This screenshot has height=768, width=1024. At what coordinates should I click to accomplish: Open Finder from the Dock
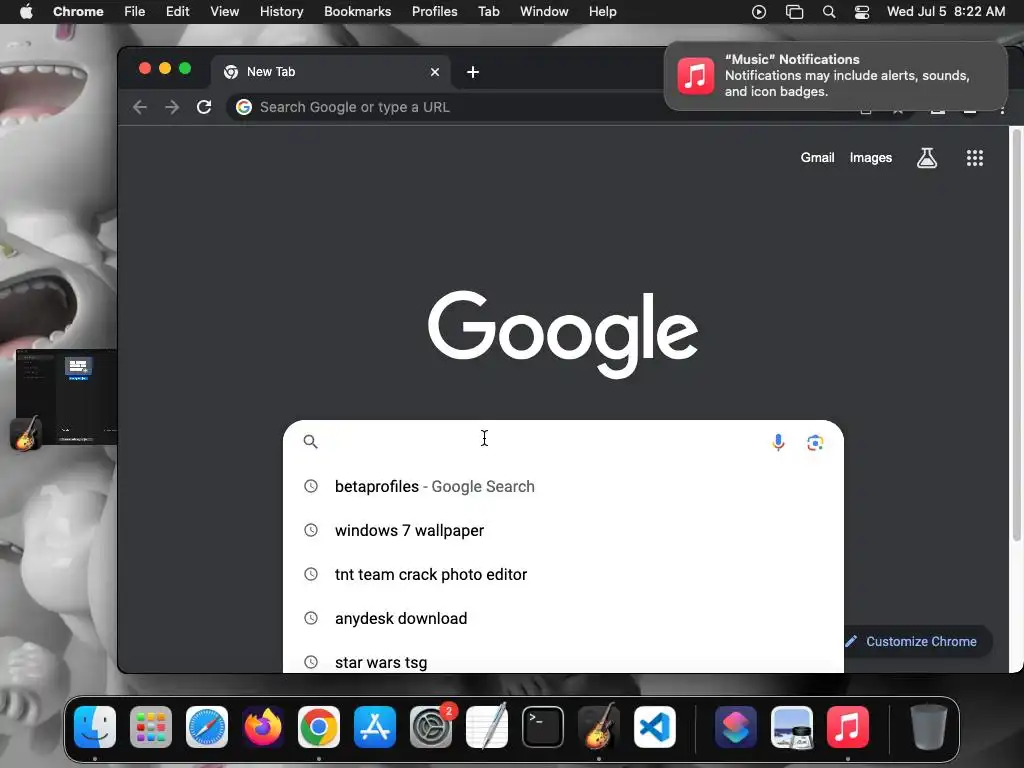click(x=95, y=727)
